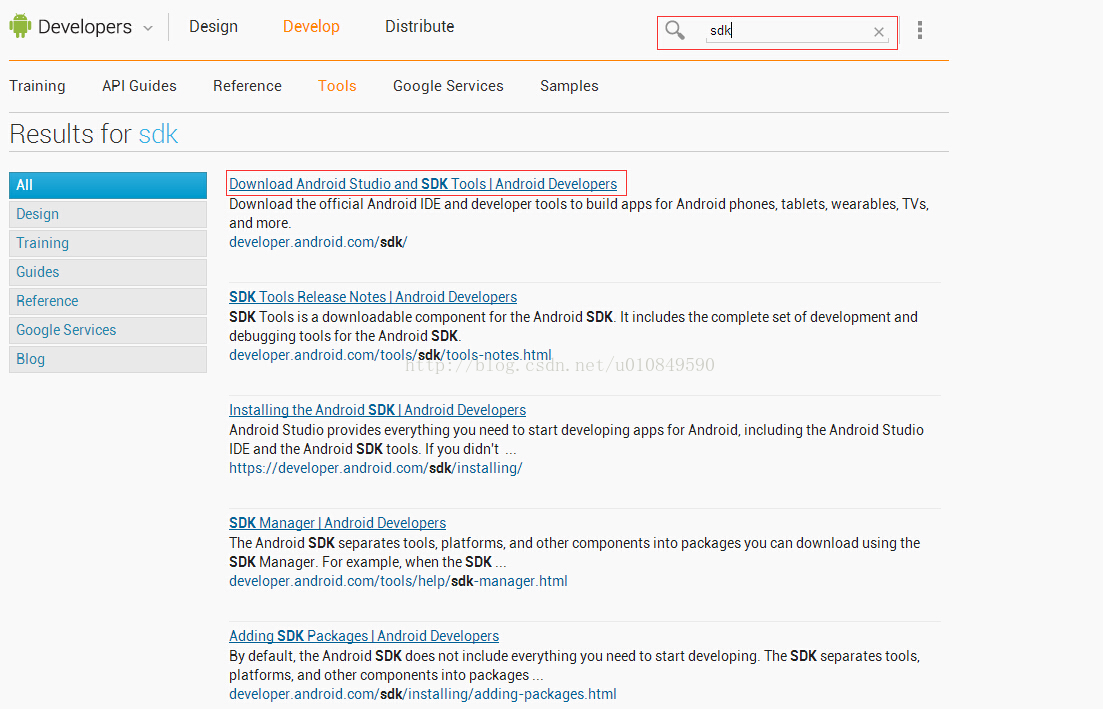Image resolution: width=1103 pixels, height=709 pixels.
Task: Go to the Training section
Action: tap(37, 86)
